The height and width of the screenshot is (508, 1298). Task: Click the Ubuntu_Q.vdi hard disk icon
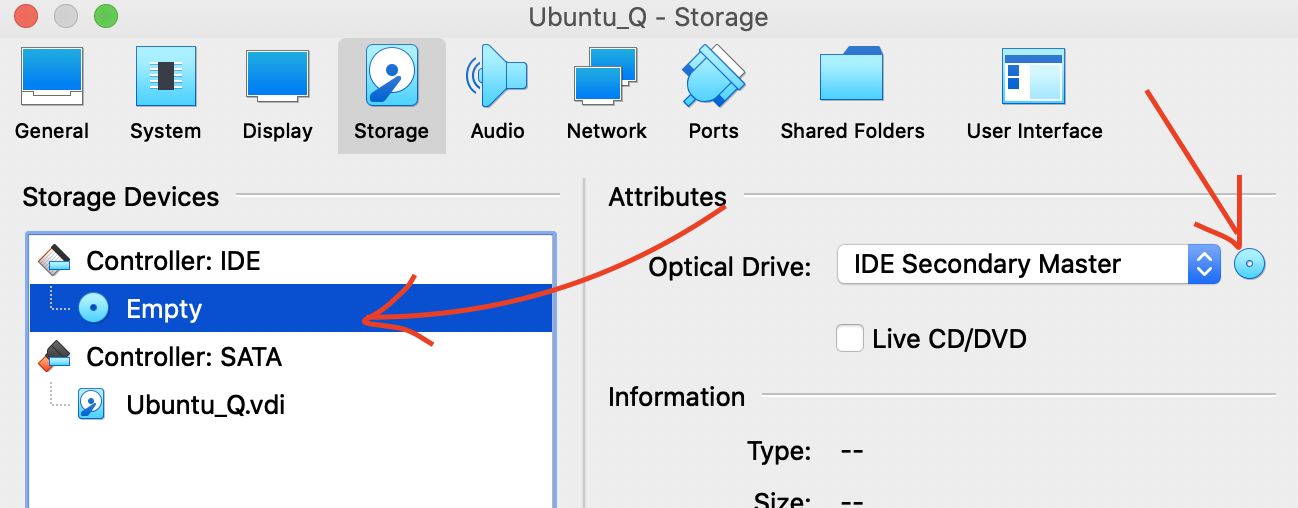point(92,405)
